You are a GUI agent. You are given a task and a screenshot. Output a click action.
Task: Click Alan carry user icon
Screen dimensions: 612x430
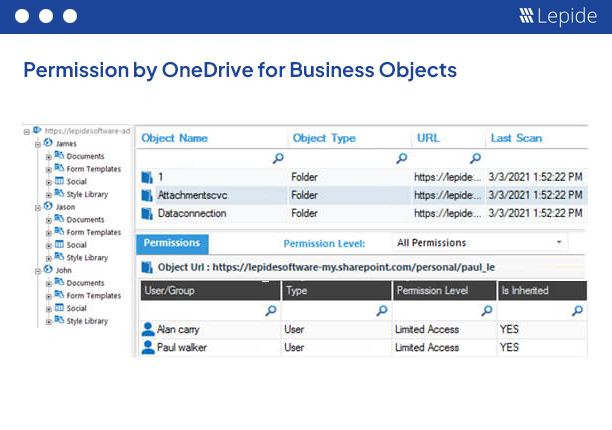148,329
